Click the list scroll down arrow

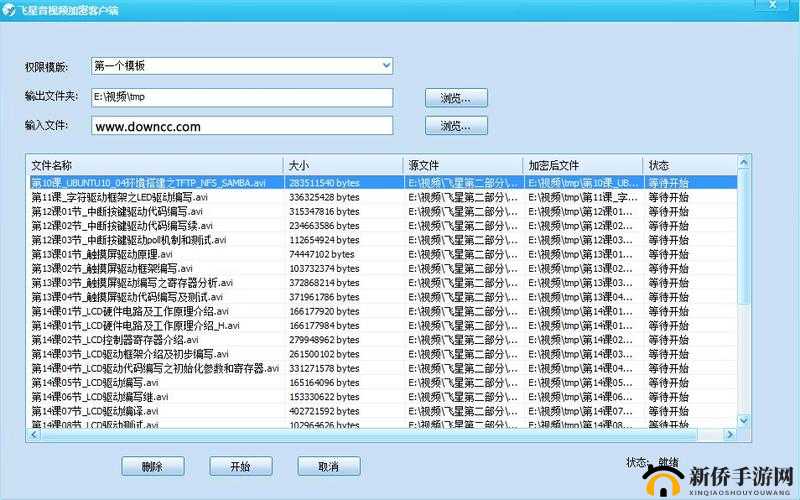point(744,421)
